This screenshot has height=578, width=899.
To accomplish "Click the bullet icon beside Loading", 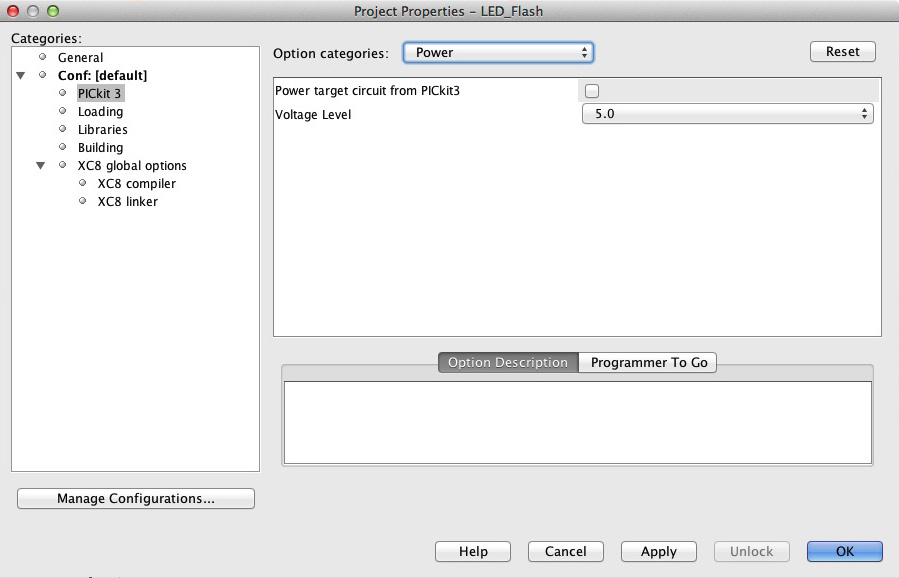I will click(62, 111).
